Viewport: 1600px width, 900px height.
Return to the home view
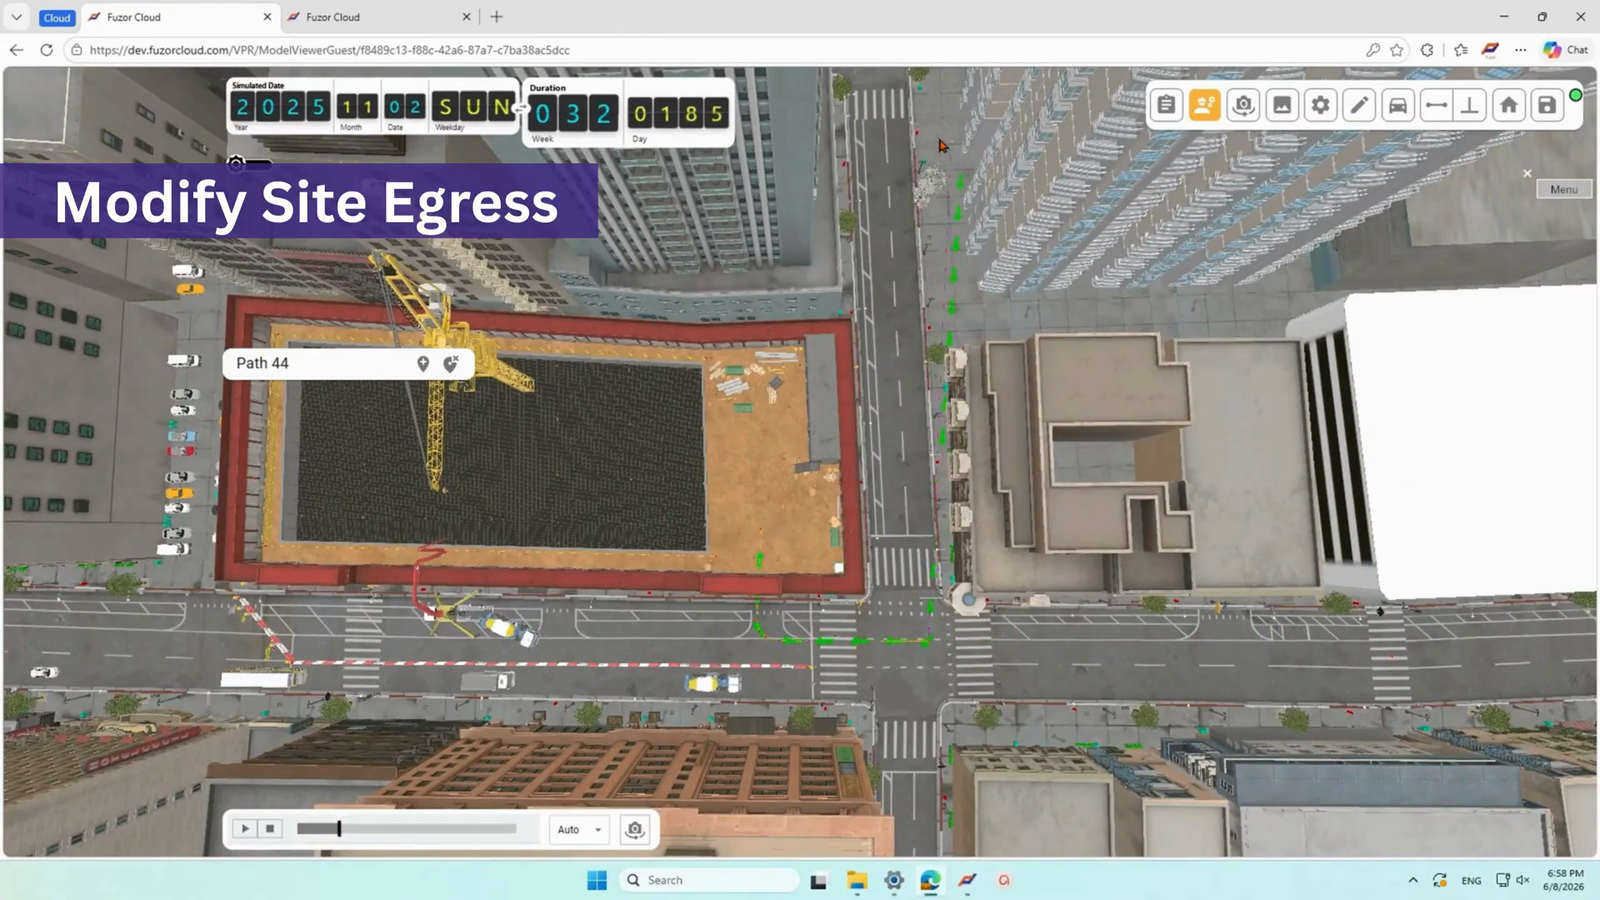[x=1508, y=105]
